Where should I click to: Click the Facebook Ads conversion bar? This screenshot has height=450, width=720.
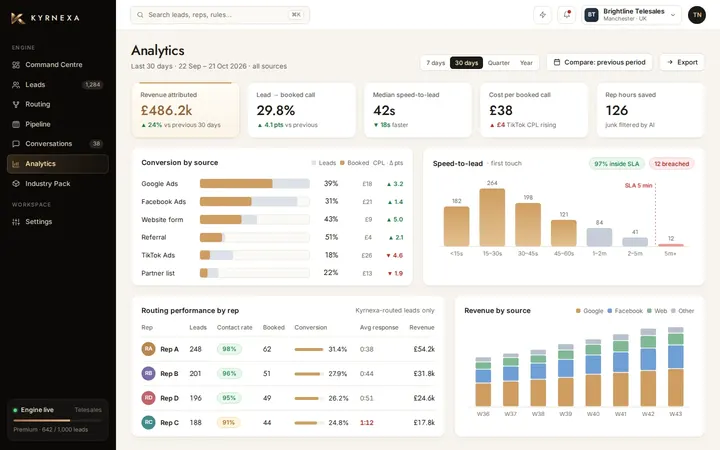[x=254, y=202]
